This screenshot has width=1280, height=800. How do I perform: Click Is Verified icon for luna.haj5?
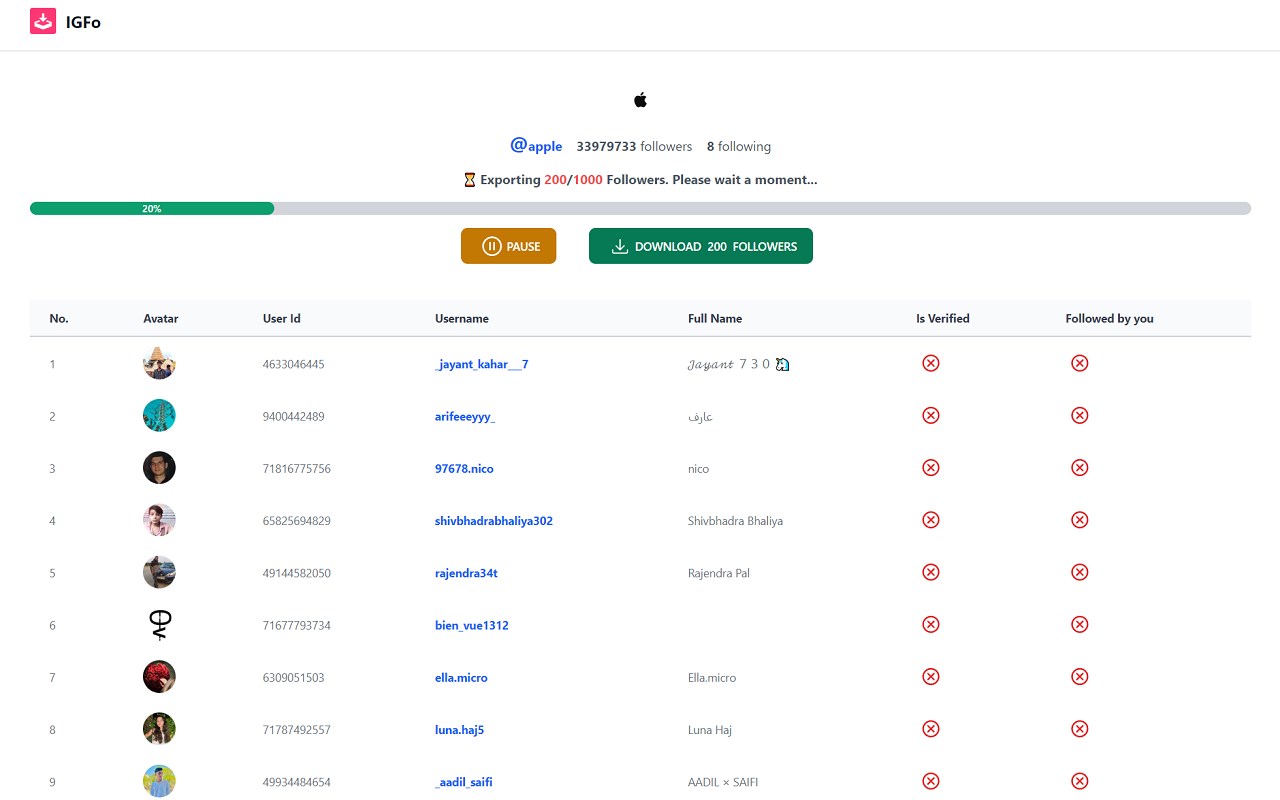click(931, 729)
